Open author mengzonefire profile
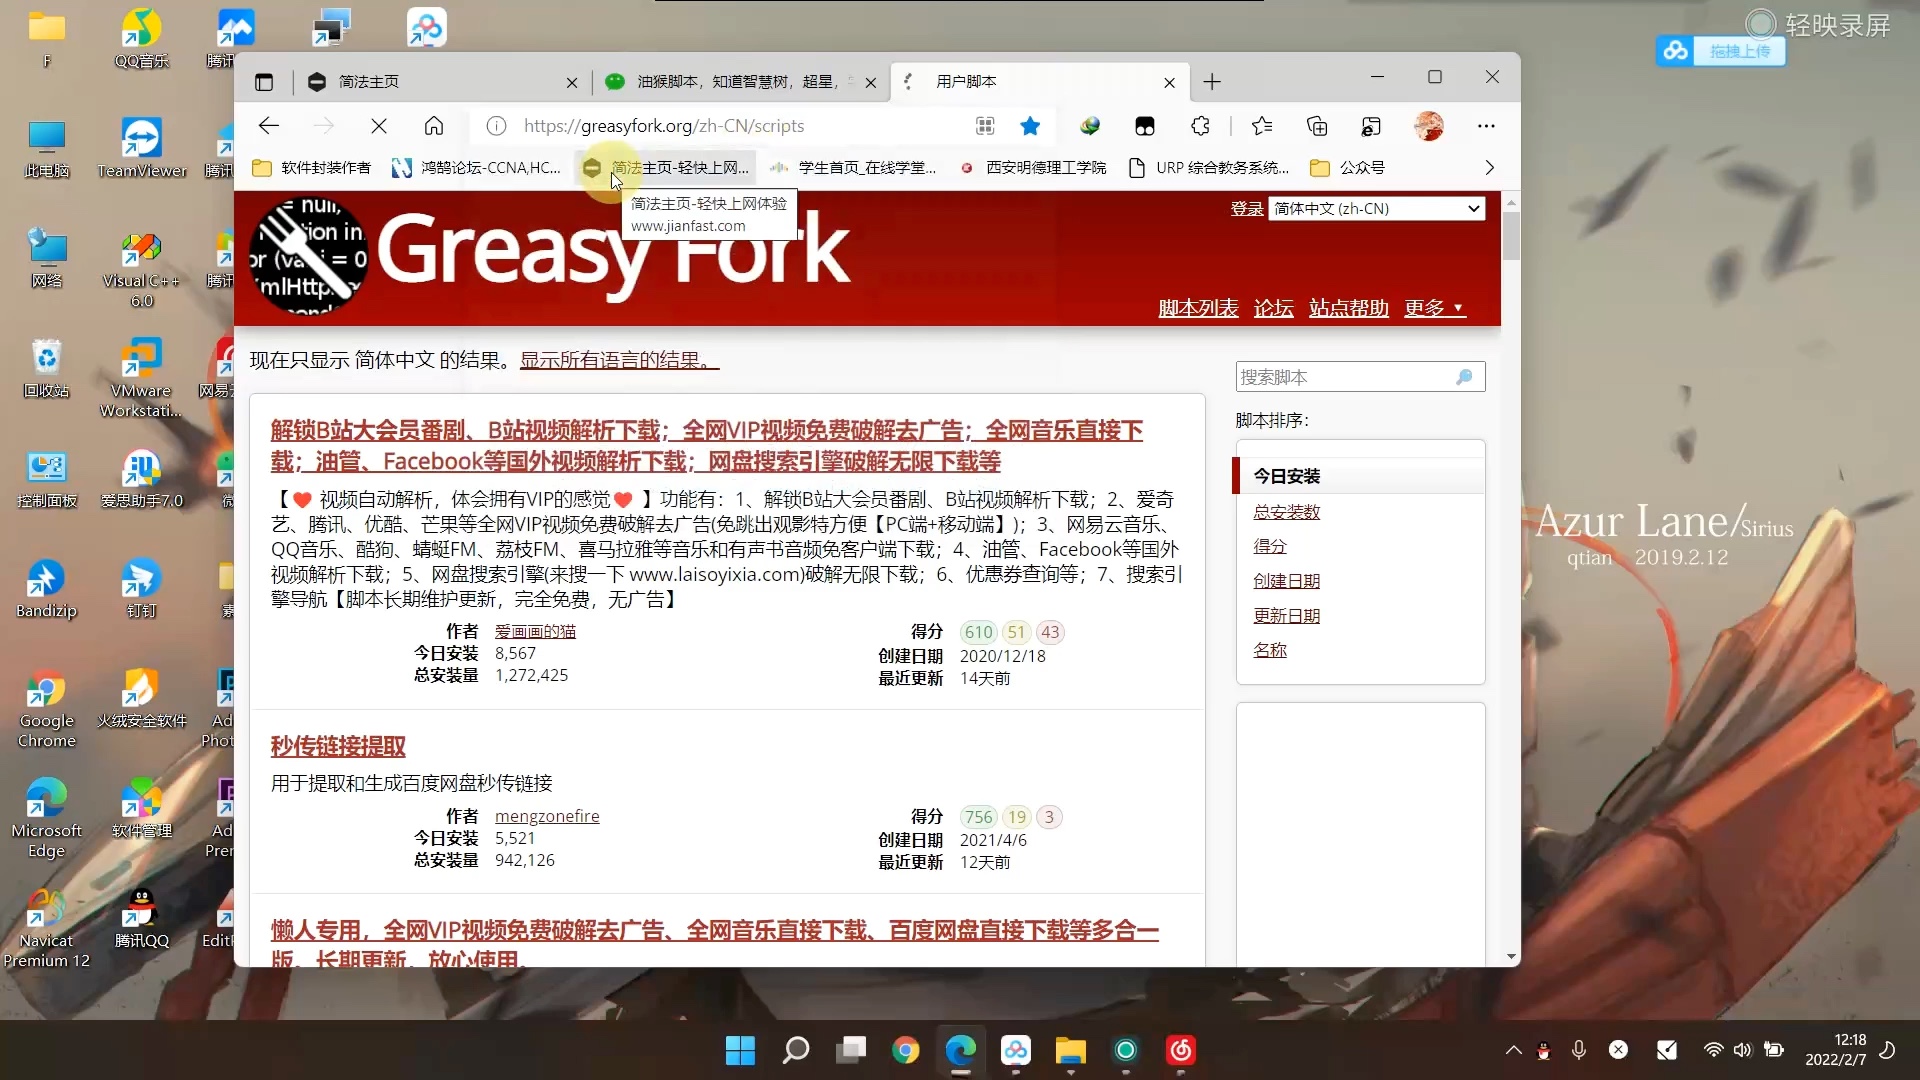Screen dimensions: 1920x1080 click(547, 816)
